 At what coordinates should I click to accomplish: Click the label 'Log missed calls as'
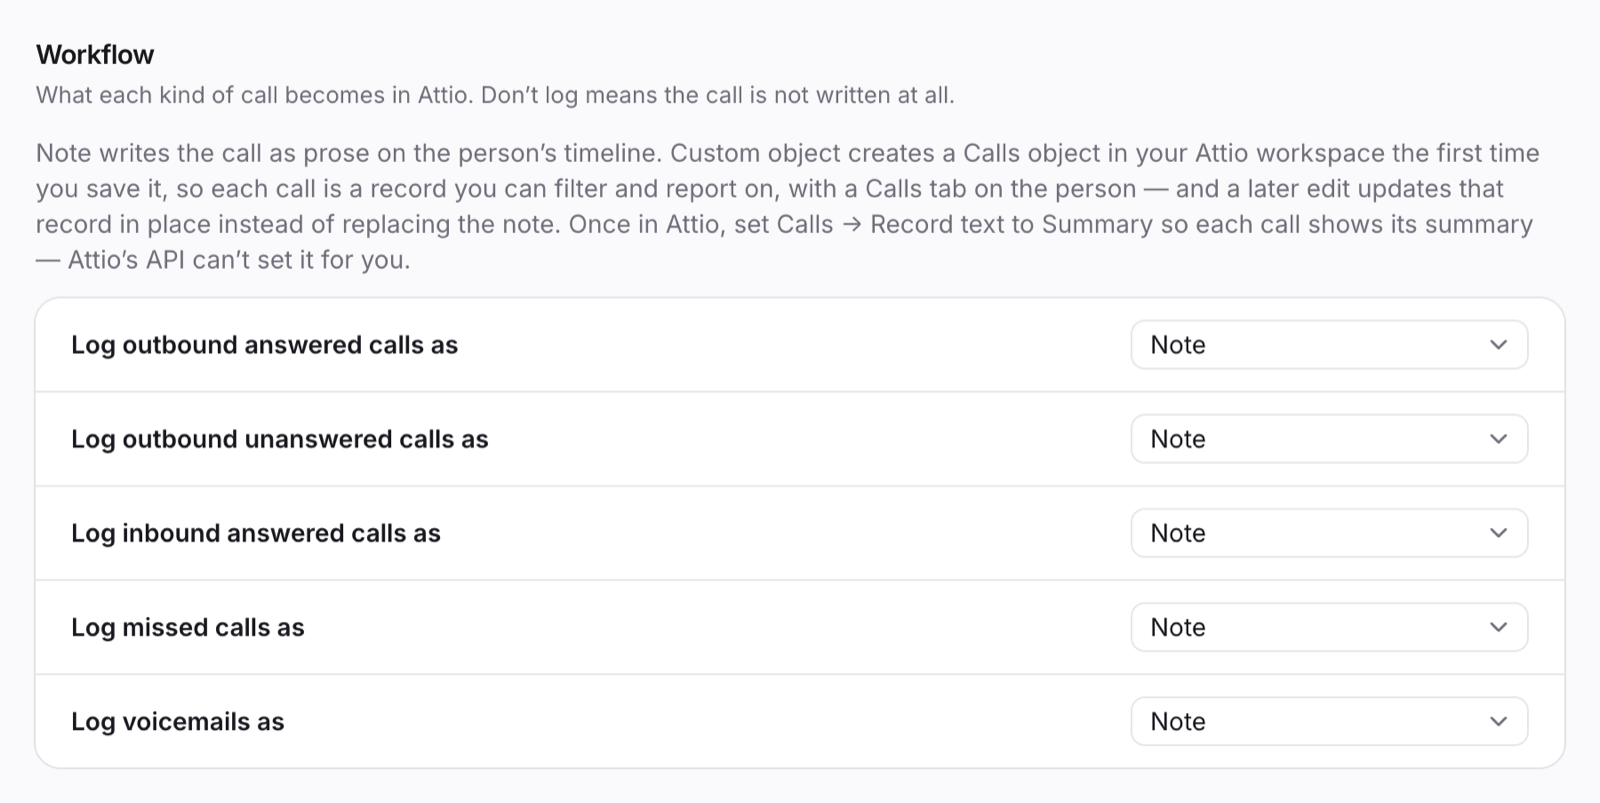[188, 627]
